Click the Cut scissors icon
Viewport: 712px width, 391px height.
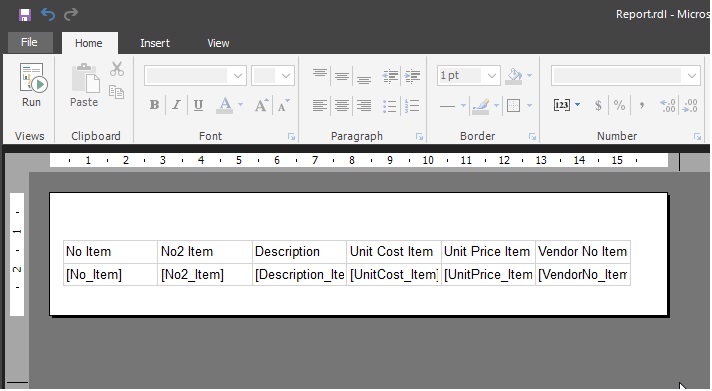(x=117, y=69)
